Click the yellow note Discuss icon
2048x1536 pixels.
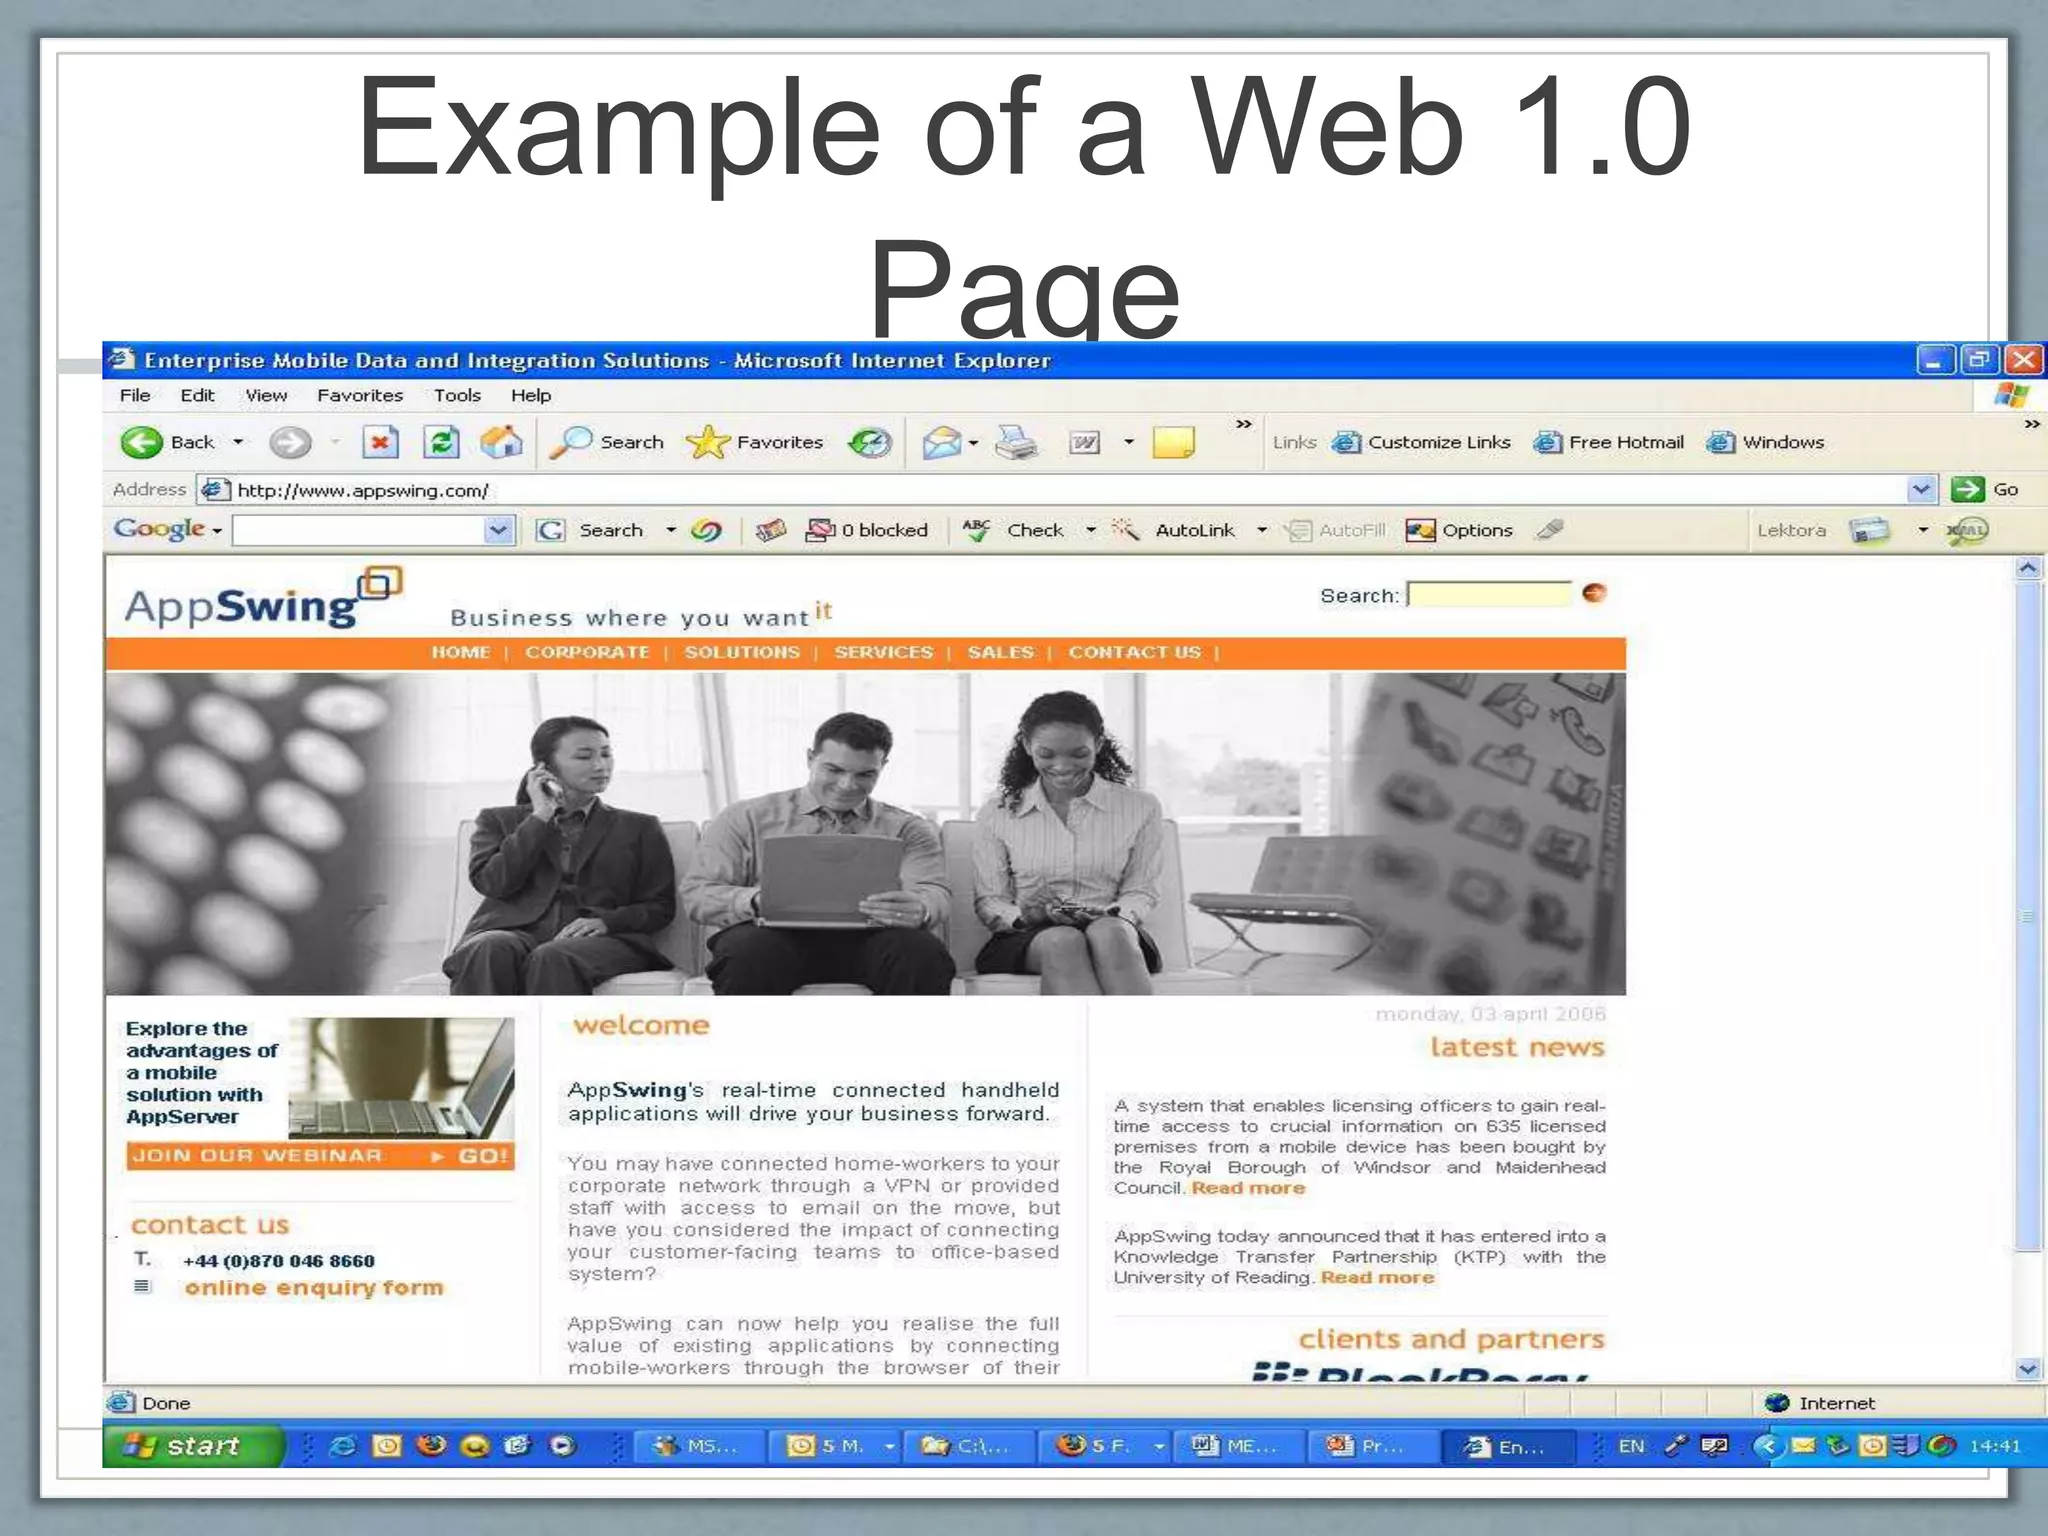(x=1173, y=442)
